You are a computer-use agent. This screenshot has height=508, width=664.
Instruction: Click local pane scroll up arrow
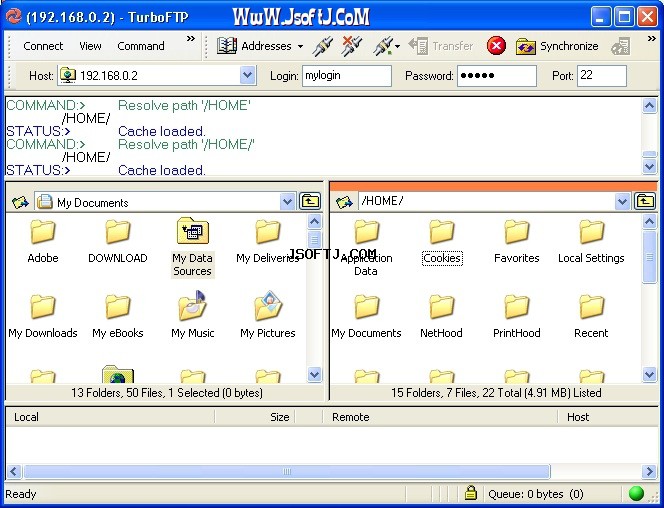314,221
